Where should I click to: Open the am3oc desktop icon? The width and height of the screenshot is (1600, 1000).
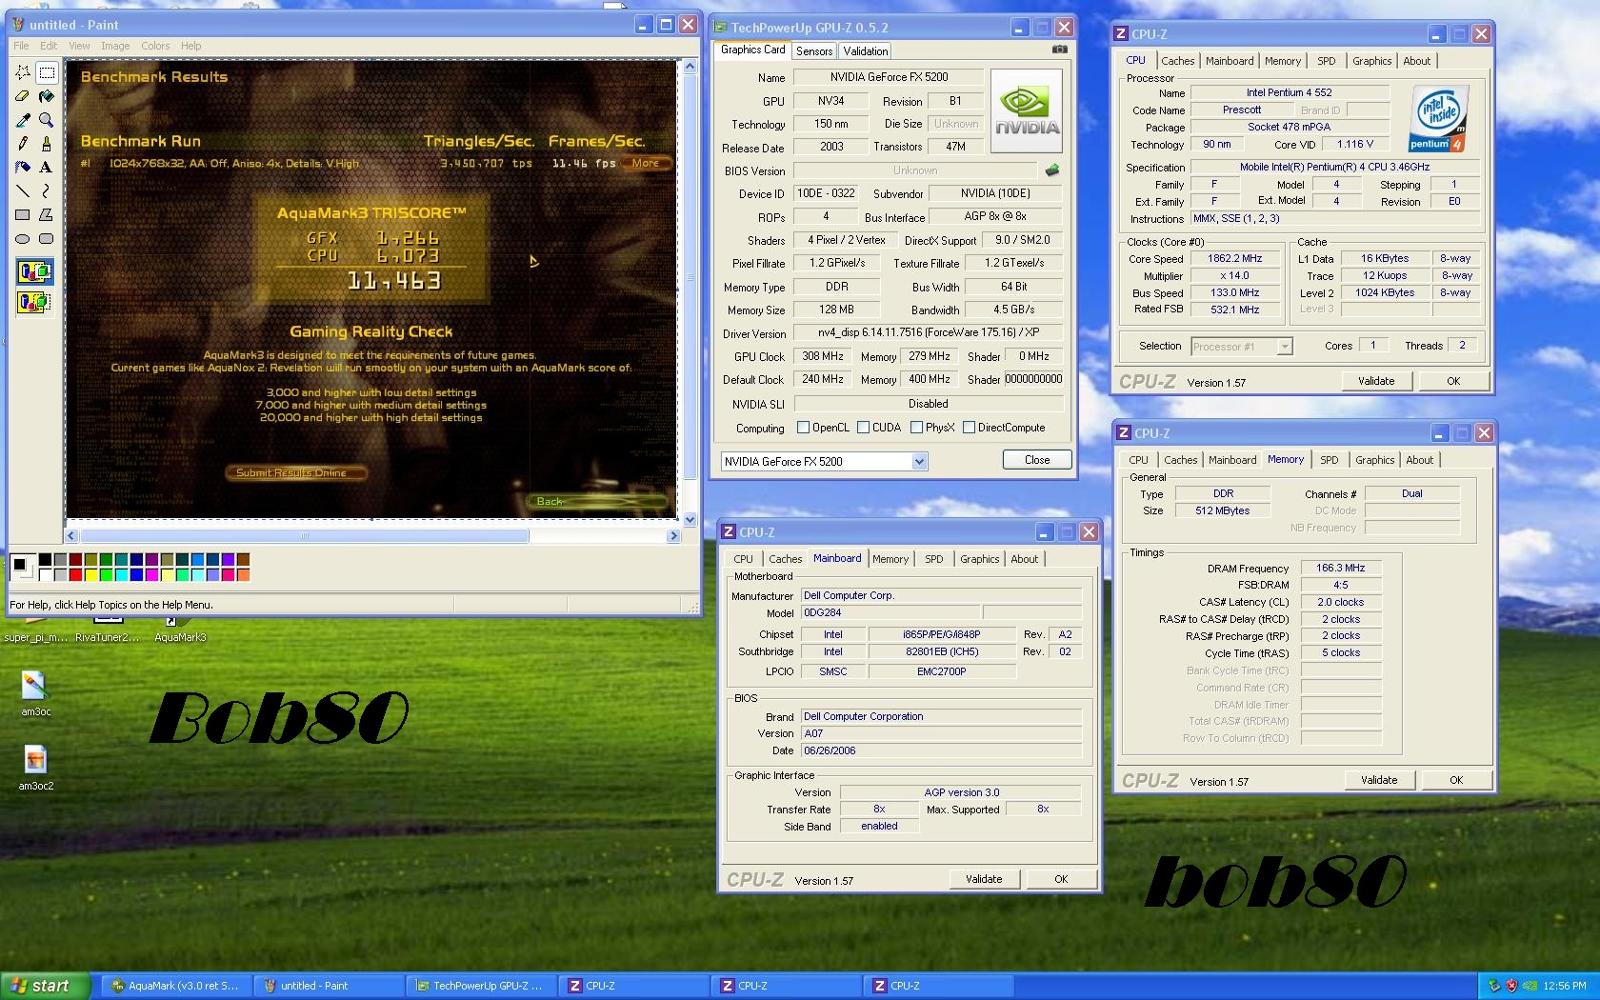(35, 694)
